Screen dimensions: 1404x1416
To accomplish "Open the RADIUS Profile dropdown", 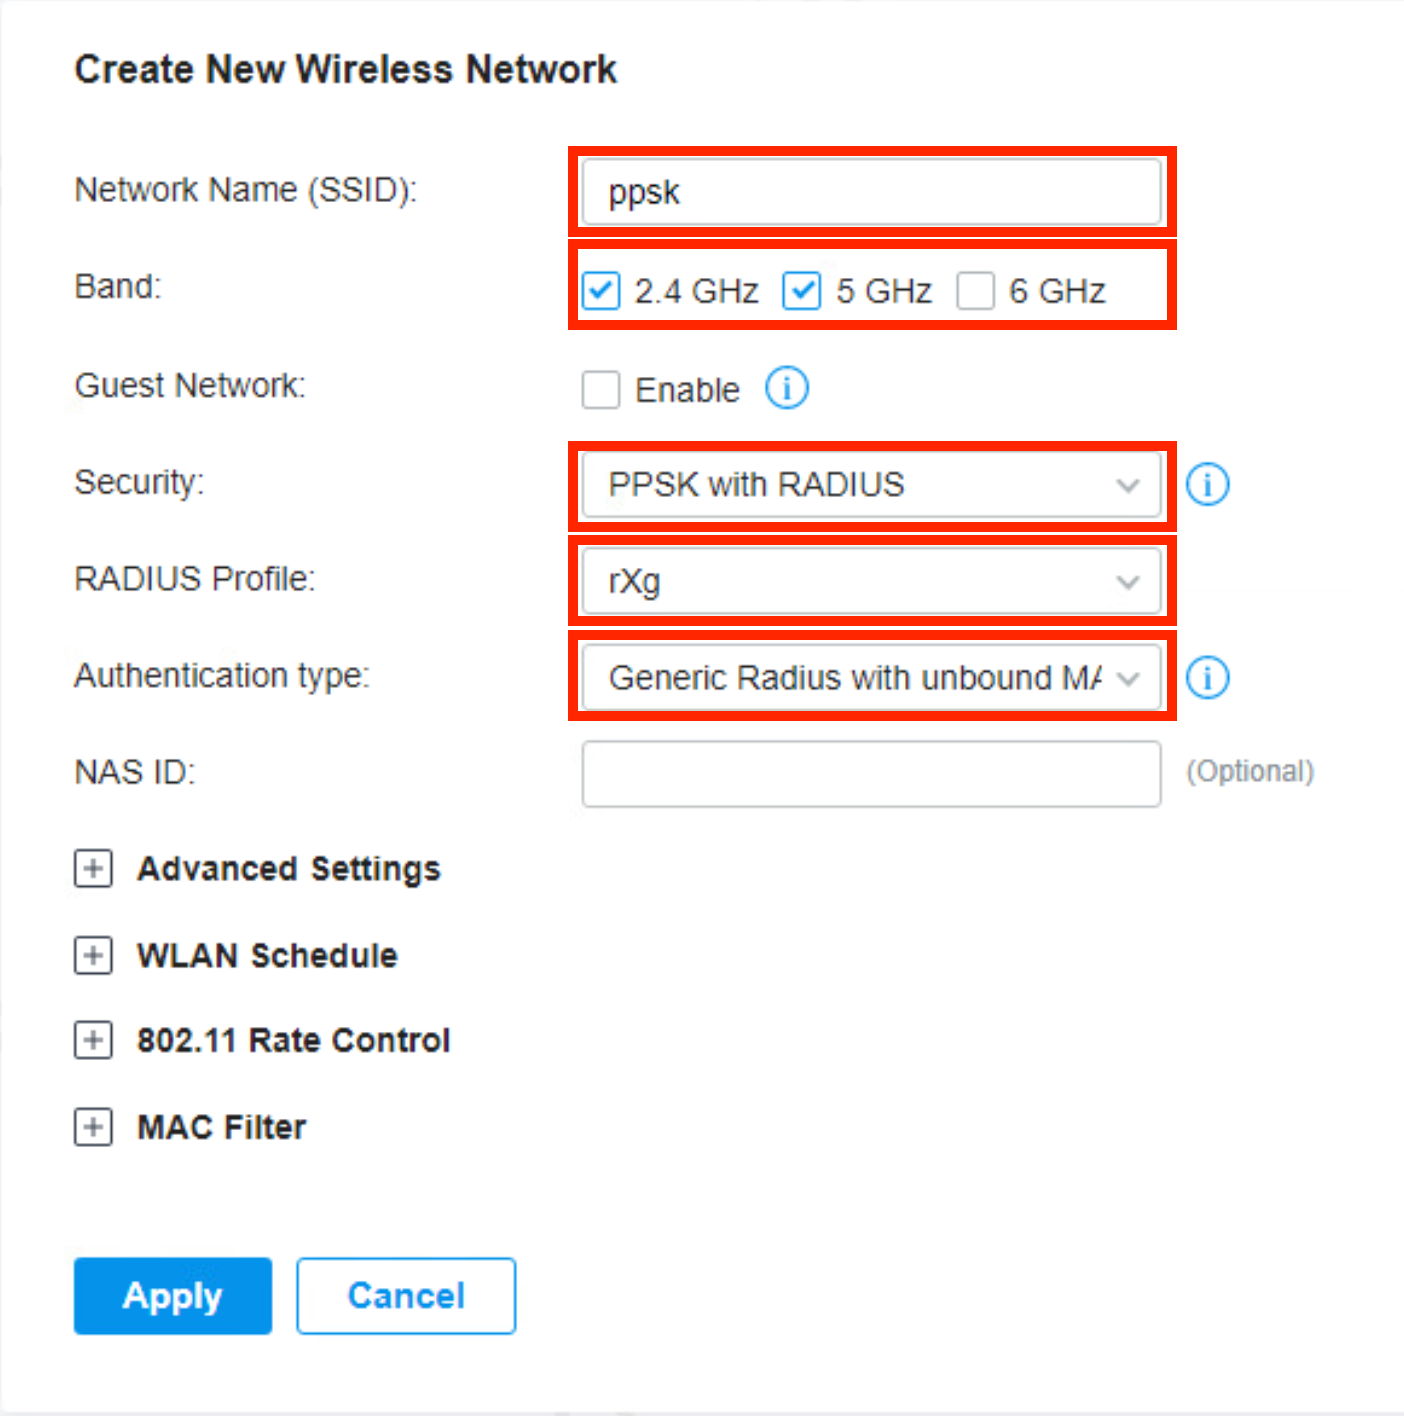I will [870, 581].
